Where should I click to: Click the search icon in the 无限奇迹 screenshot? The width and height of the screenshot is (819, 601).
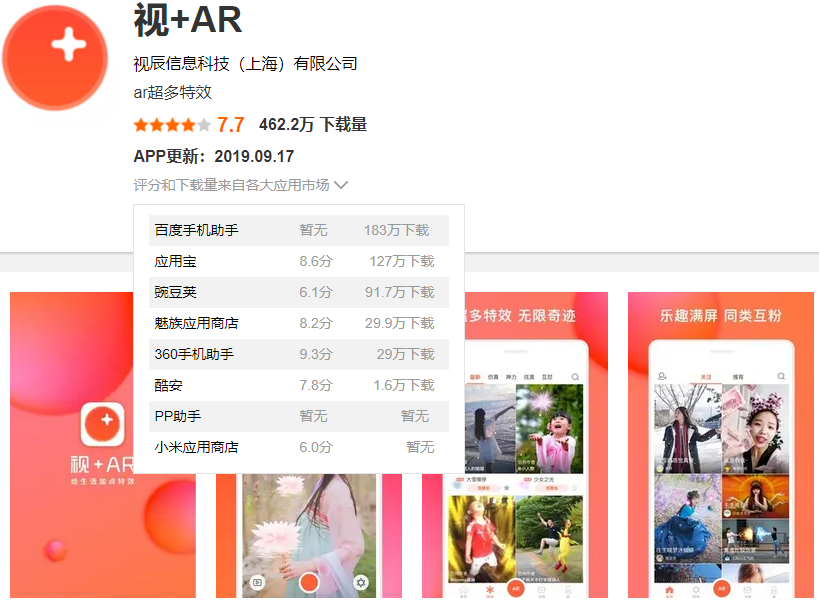(x=575, y=376)
